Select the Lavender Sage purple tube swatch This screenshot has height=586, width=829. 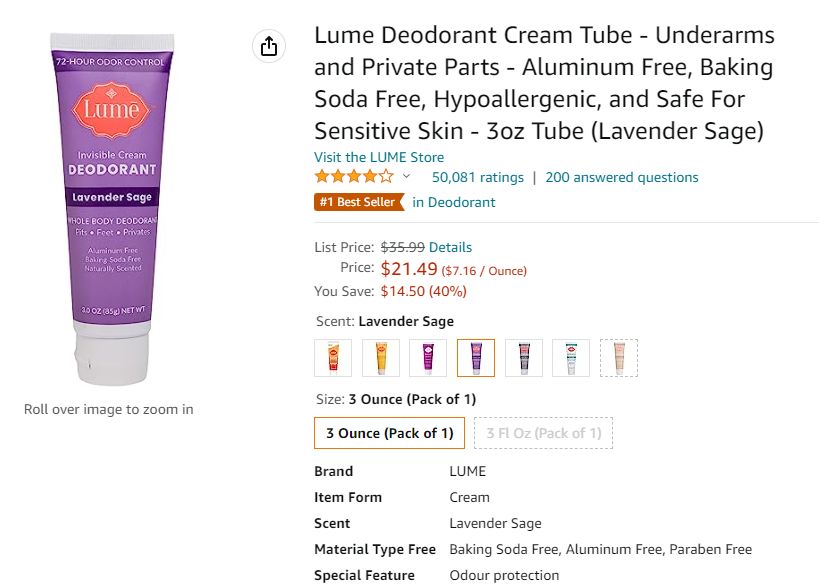(x=476, y=358)
